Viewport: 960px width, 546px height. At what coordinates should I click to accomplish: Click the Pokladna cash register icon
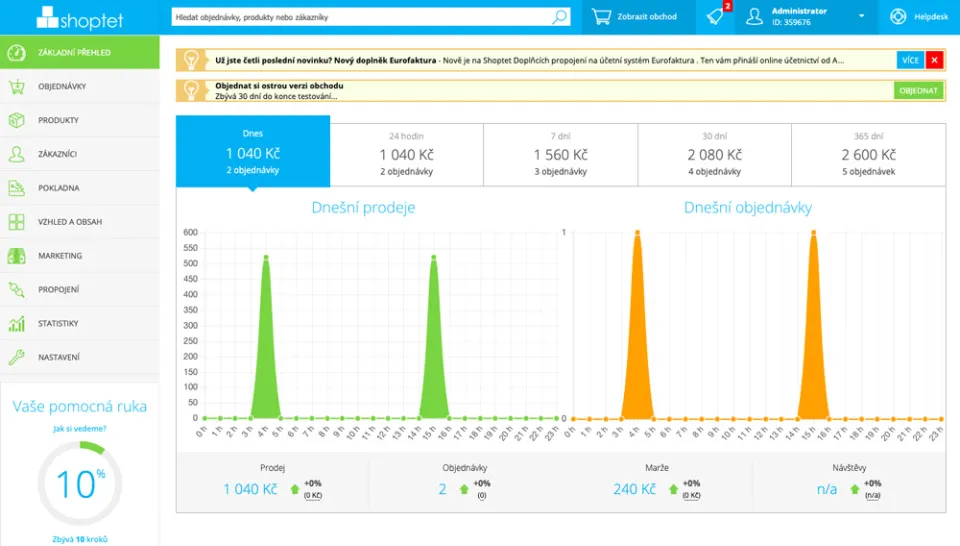(x=17, y=188)
